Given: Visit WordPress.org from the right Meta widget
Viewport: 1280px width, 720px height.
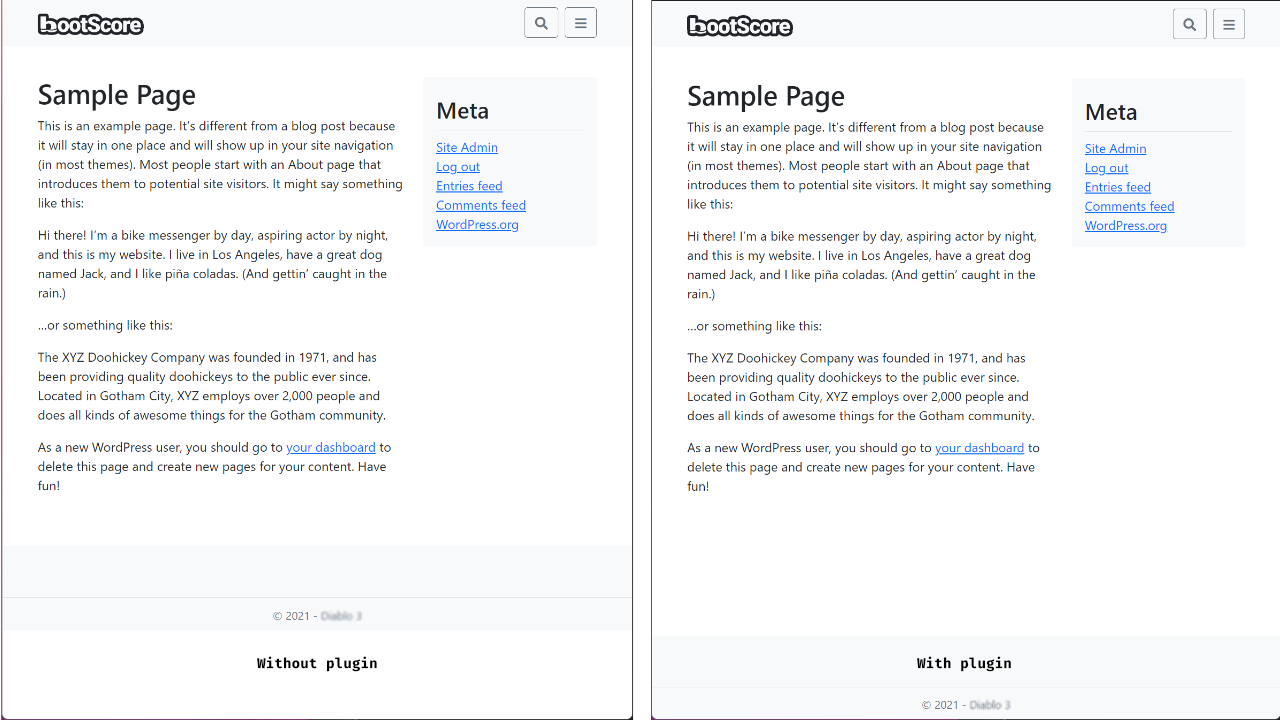Looking at the screenshot, I should pos(1125,225).
